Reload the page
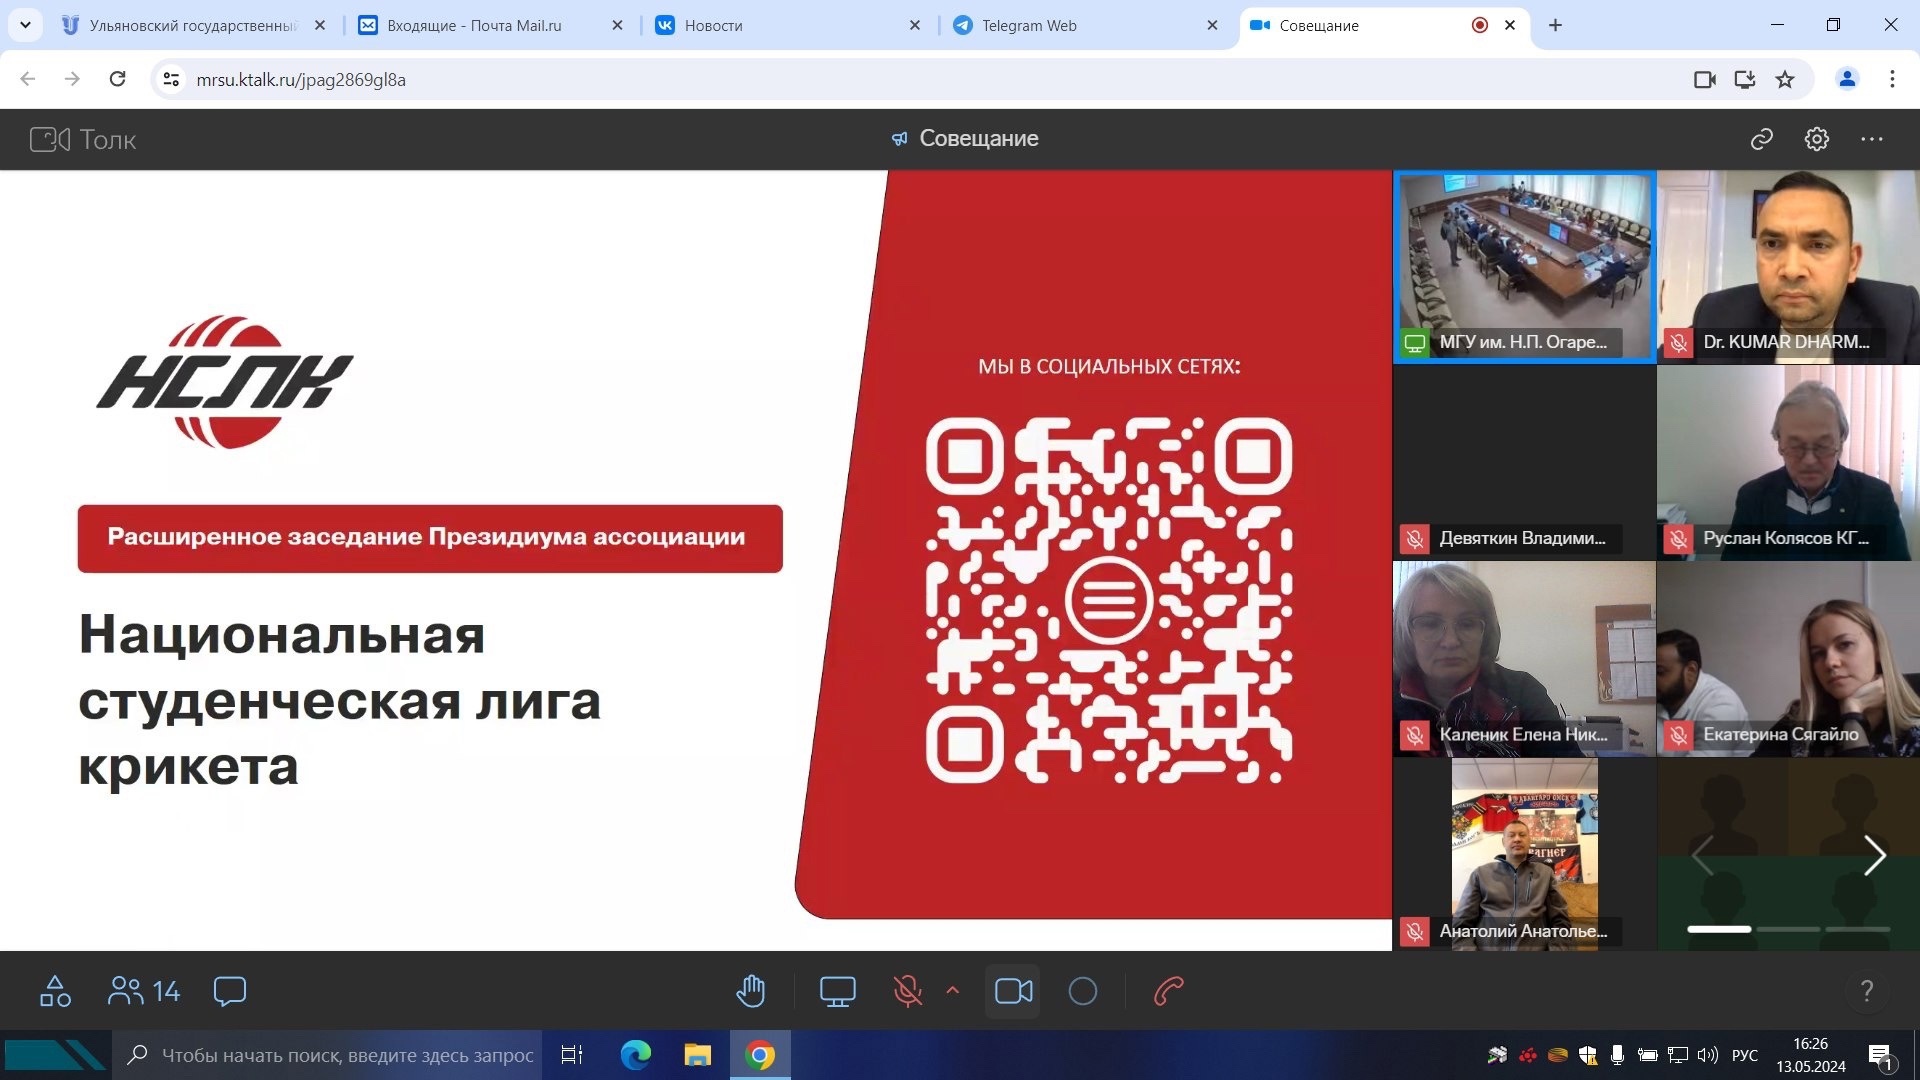Image resolution: width=1920 pixels, height=1080 pixels. pos(117,79)
